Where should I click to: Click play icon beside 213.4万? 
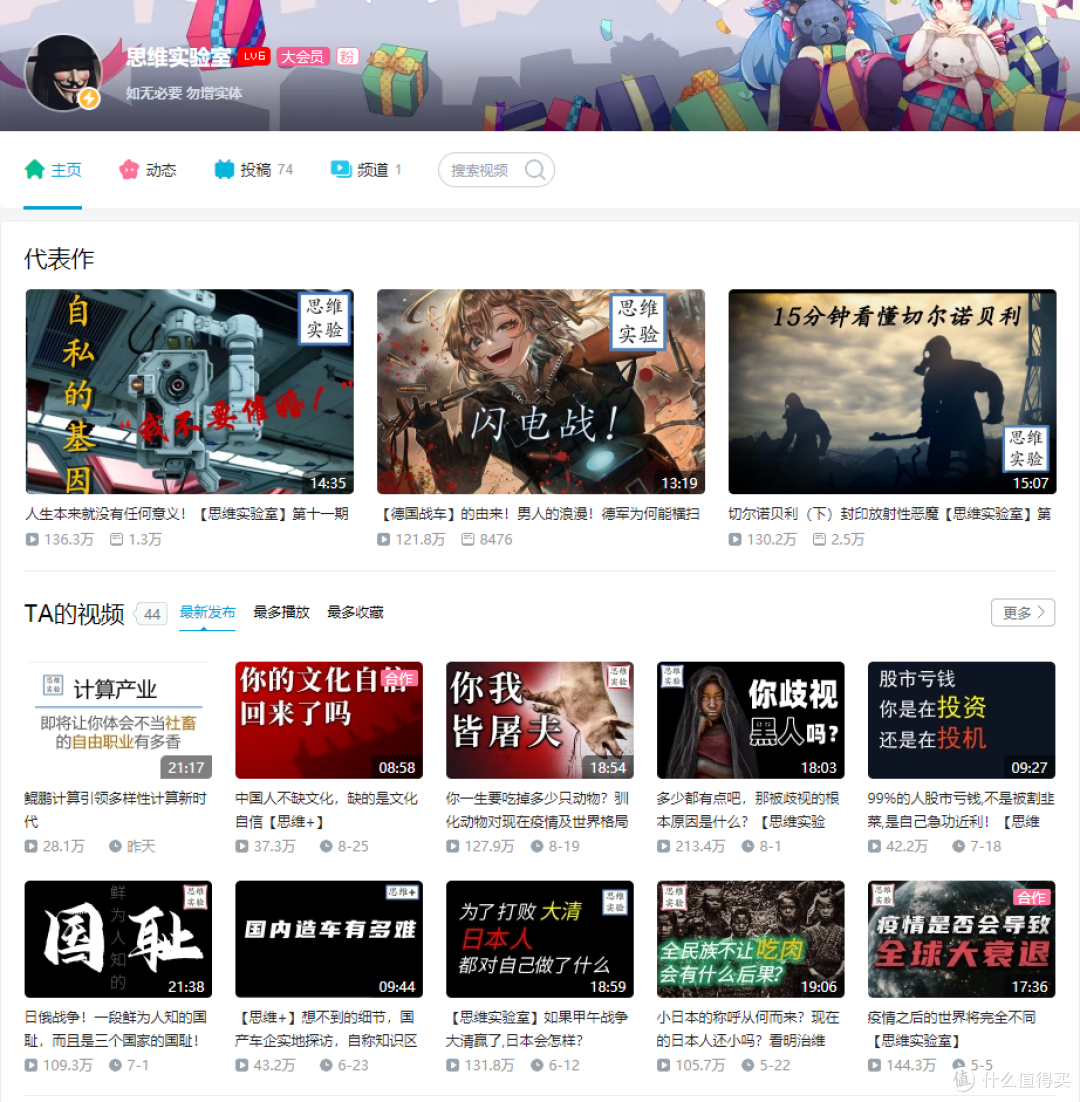[x=664, y=846]
